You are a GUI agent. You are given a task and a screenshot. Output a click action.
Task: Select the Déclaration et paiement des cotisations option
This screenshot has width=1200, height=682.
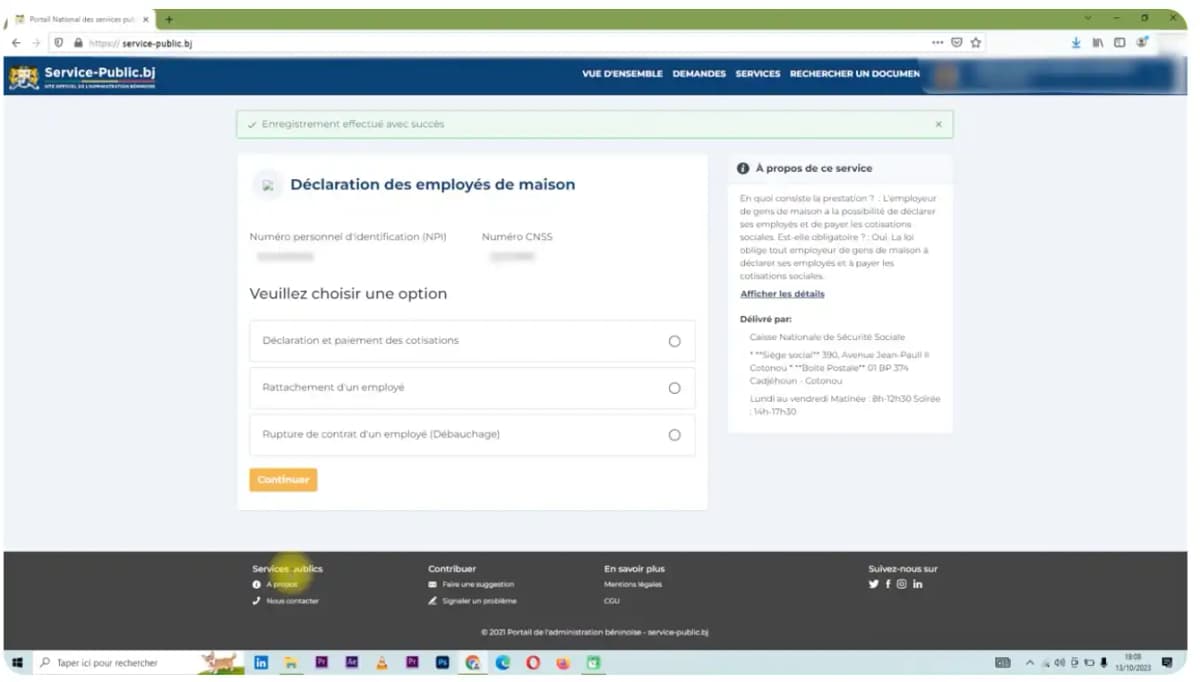pyautogui.click(x=674, y=341)
